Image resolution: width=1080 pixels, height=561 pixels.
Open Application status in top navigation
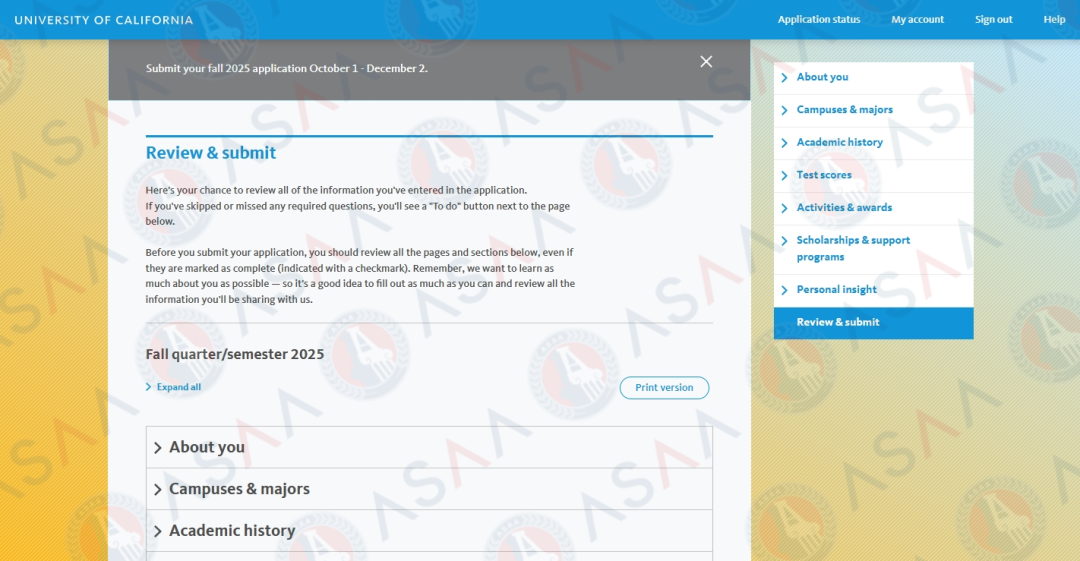(818, 20)
